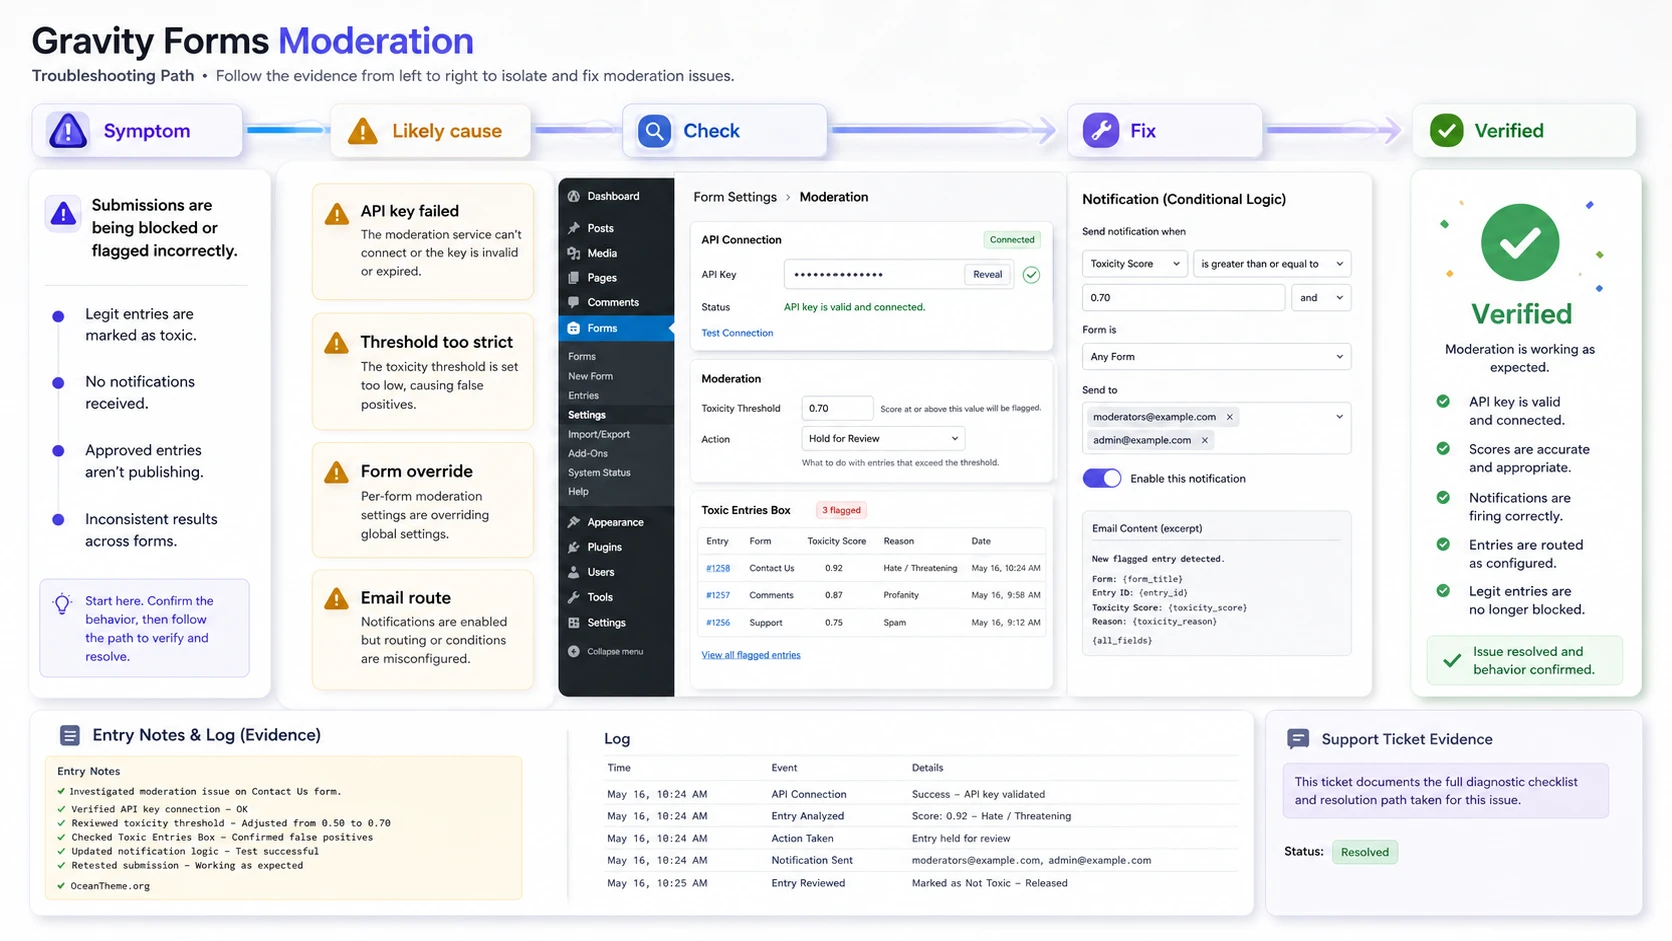The width and height of the screenshot is (1672, 941).
Task: Open the Forms menu item in sidebar
Action: click(x=616, y=328)
